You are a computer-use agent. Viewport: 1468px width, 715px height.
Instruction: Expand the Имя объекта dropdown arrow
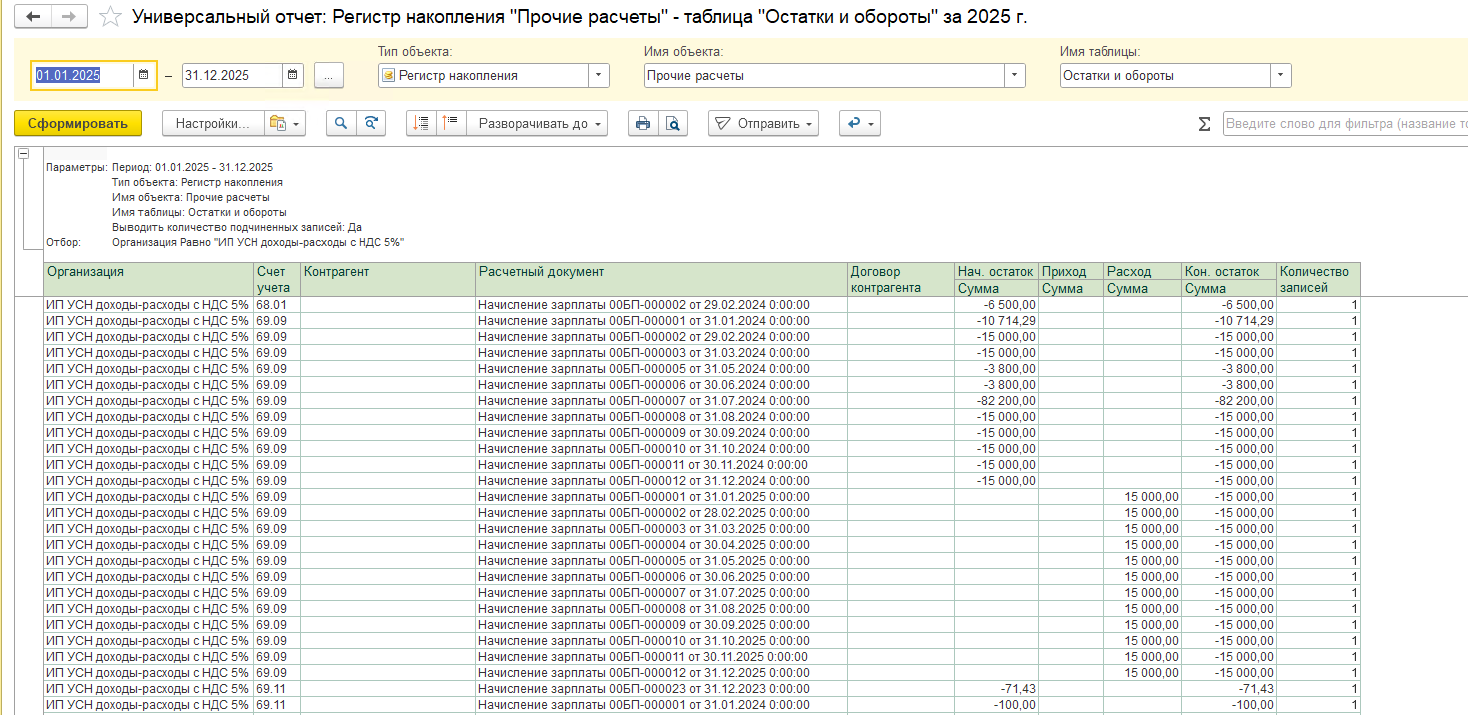tap(1015, 75)
